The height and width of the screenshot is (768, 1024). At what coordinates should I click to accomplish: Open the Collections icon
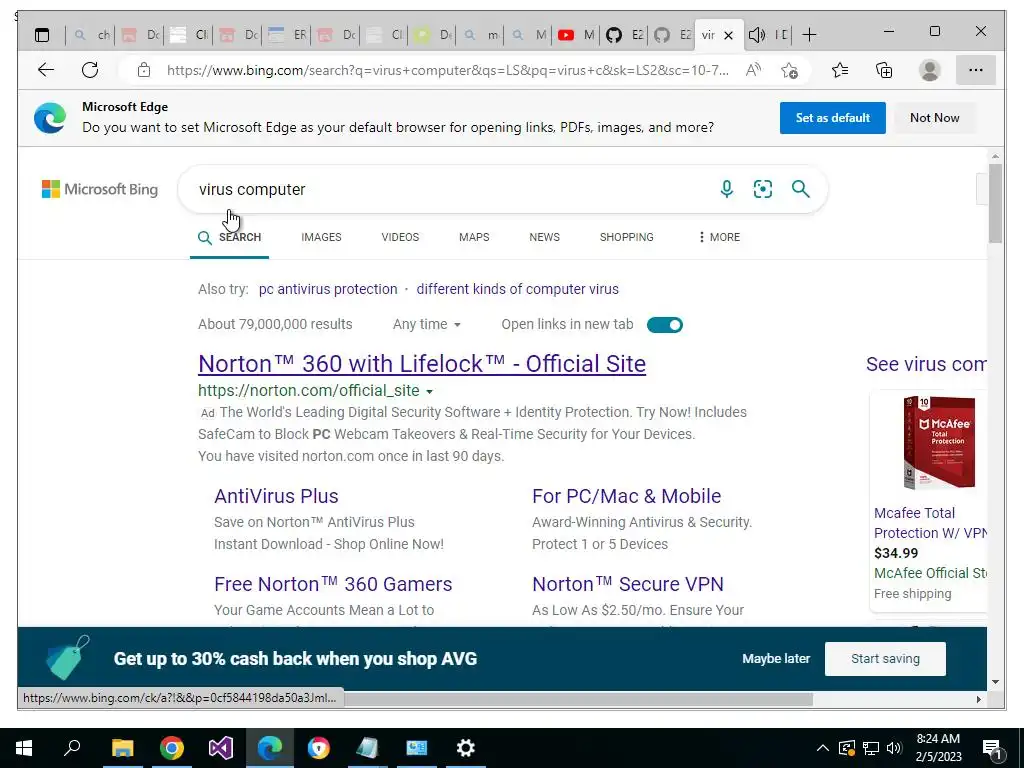884,70
